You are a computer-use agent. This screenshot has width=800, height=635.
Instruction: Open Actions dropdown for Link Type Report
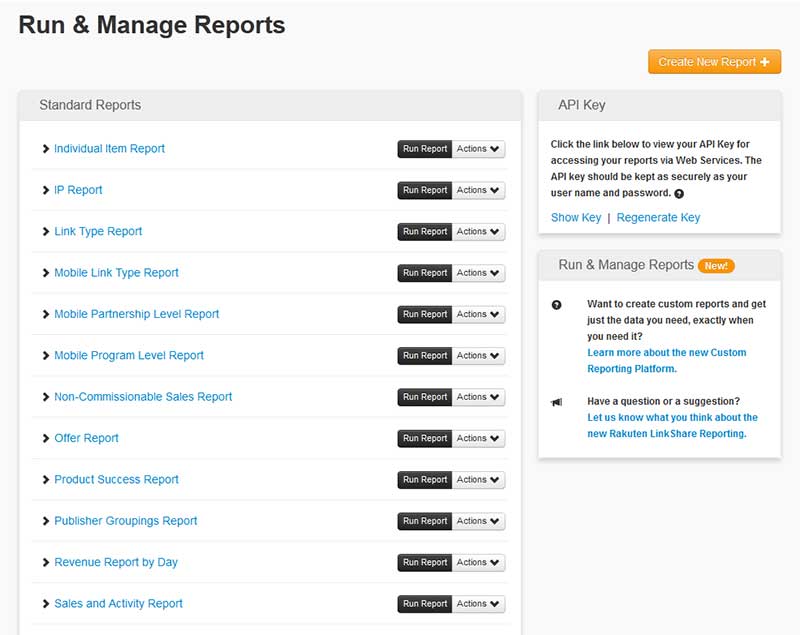[479, 232]
